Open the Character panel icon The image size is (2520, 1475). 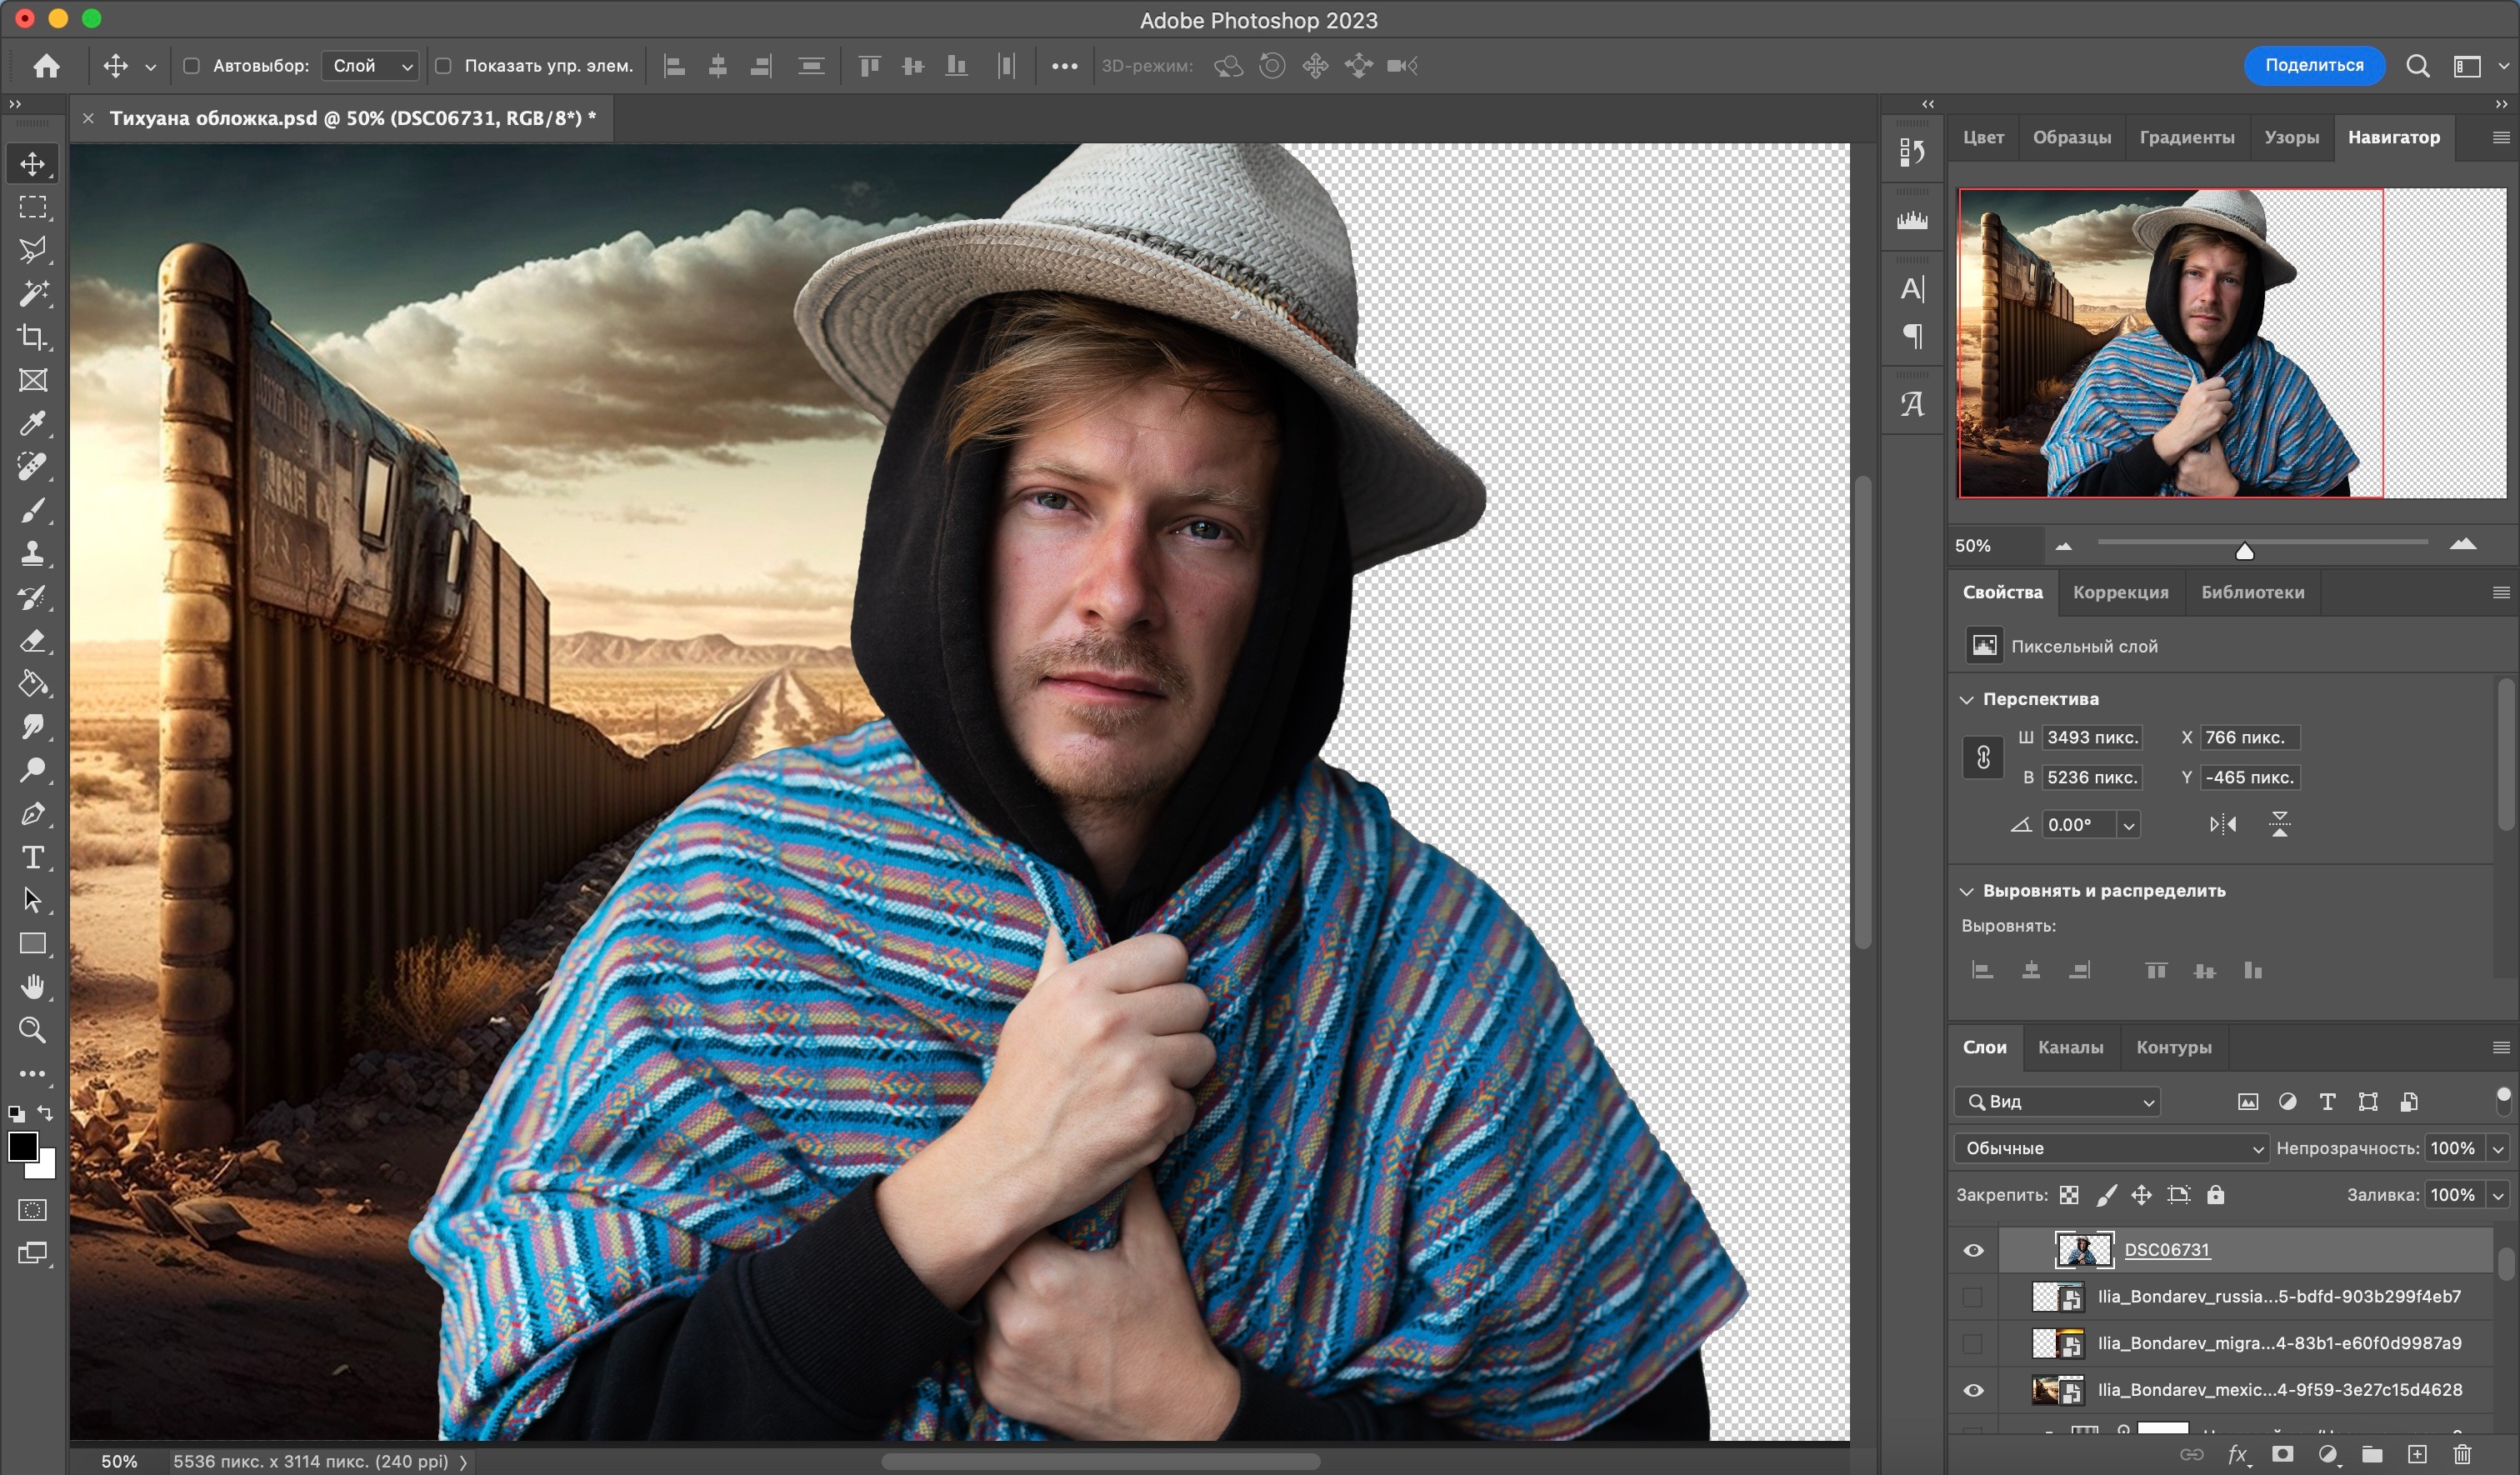point(1912,289)
